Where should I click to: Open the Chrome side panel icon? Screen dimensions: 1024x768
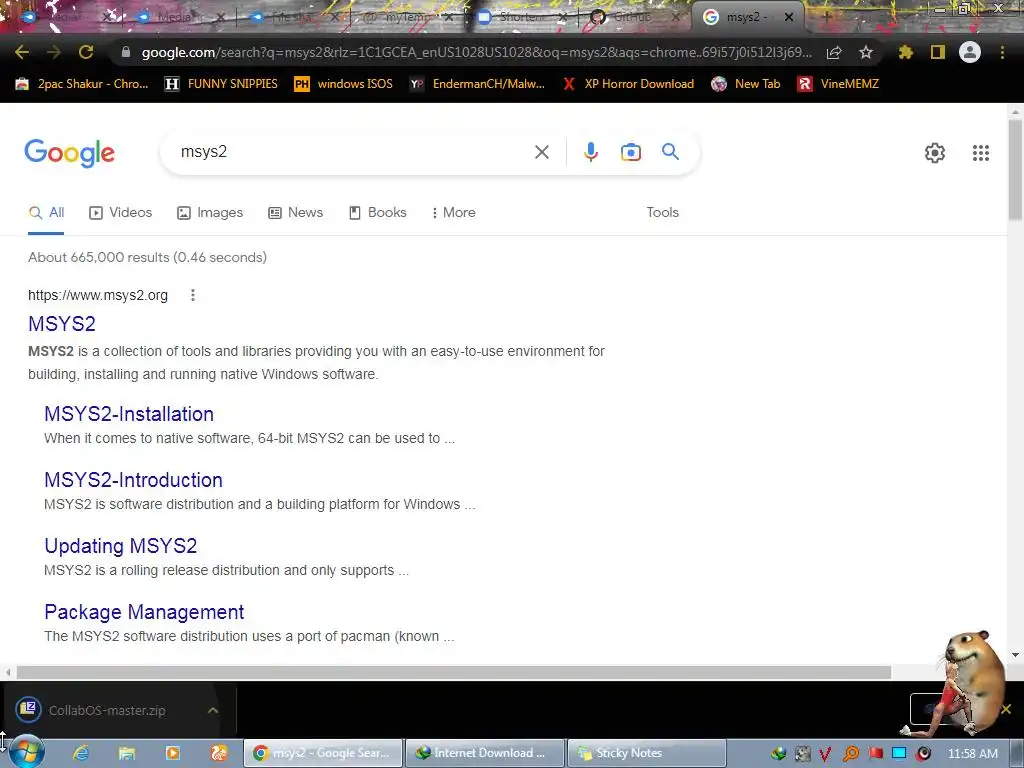tap(938, 52)
